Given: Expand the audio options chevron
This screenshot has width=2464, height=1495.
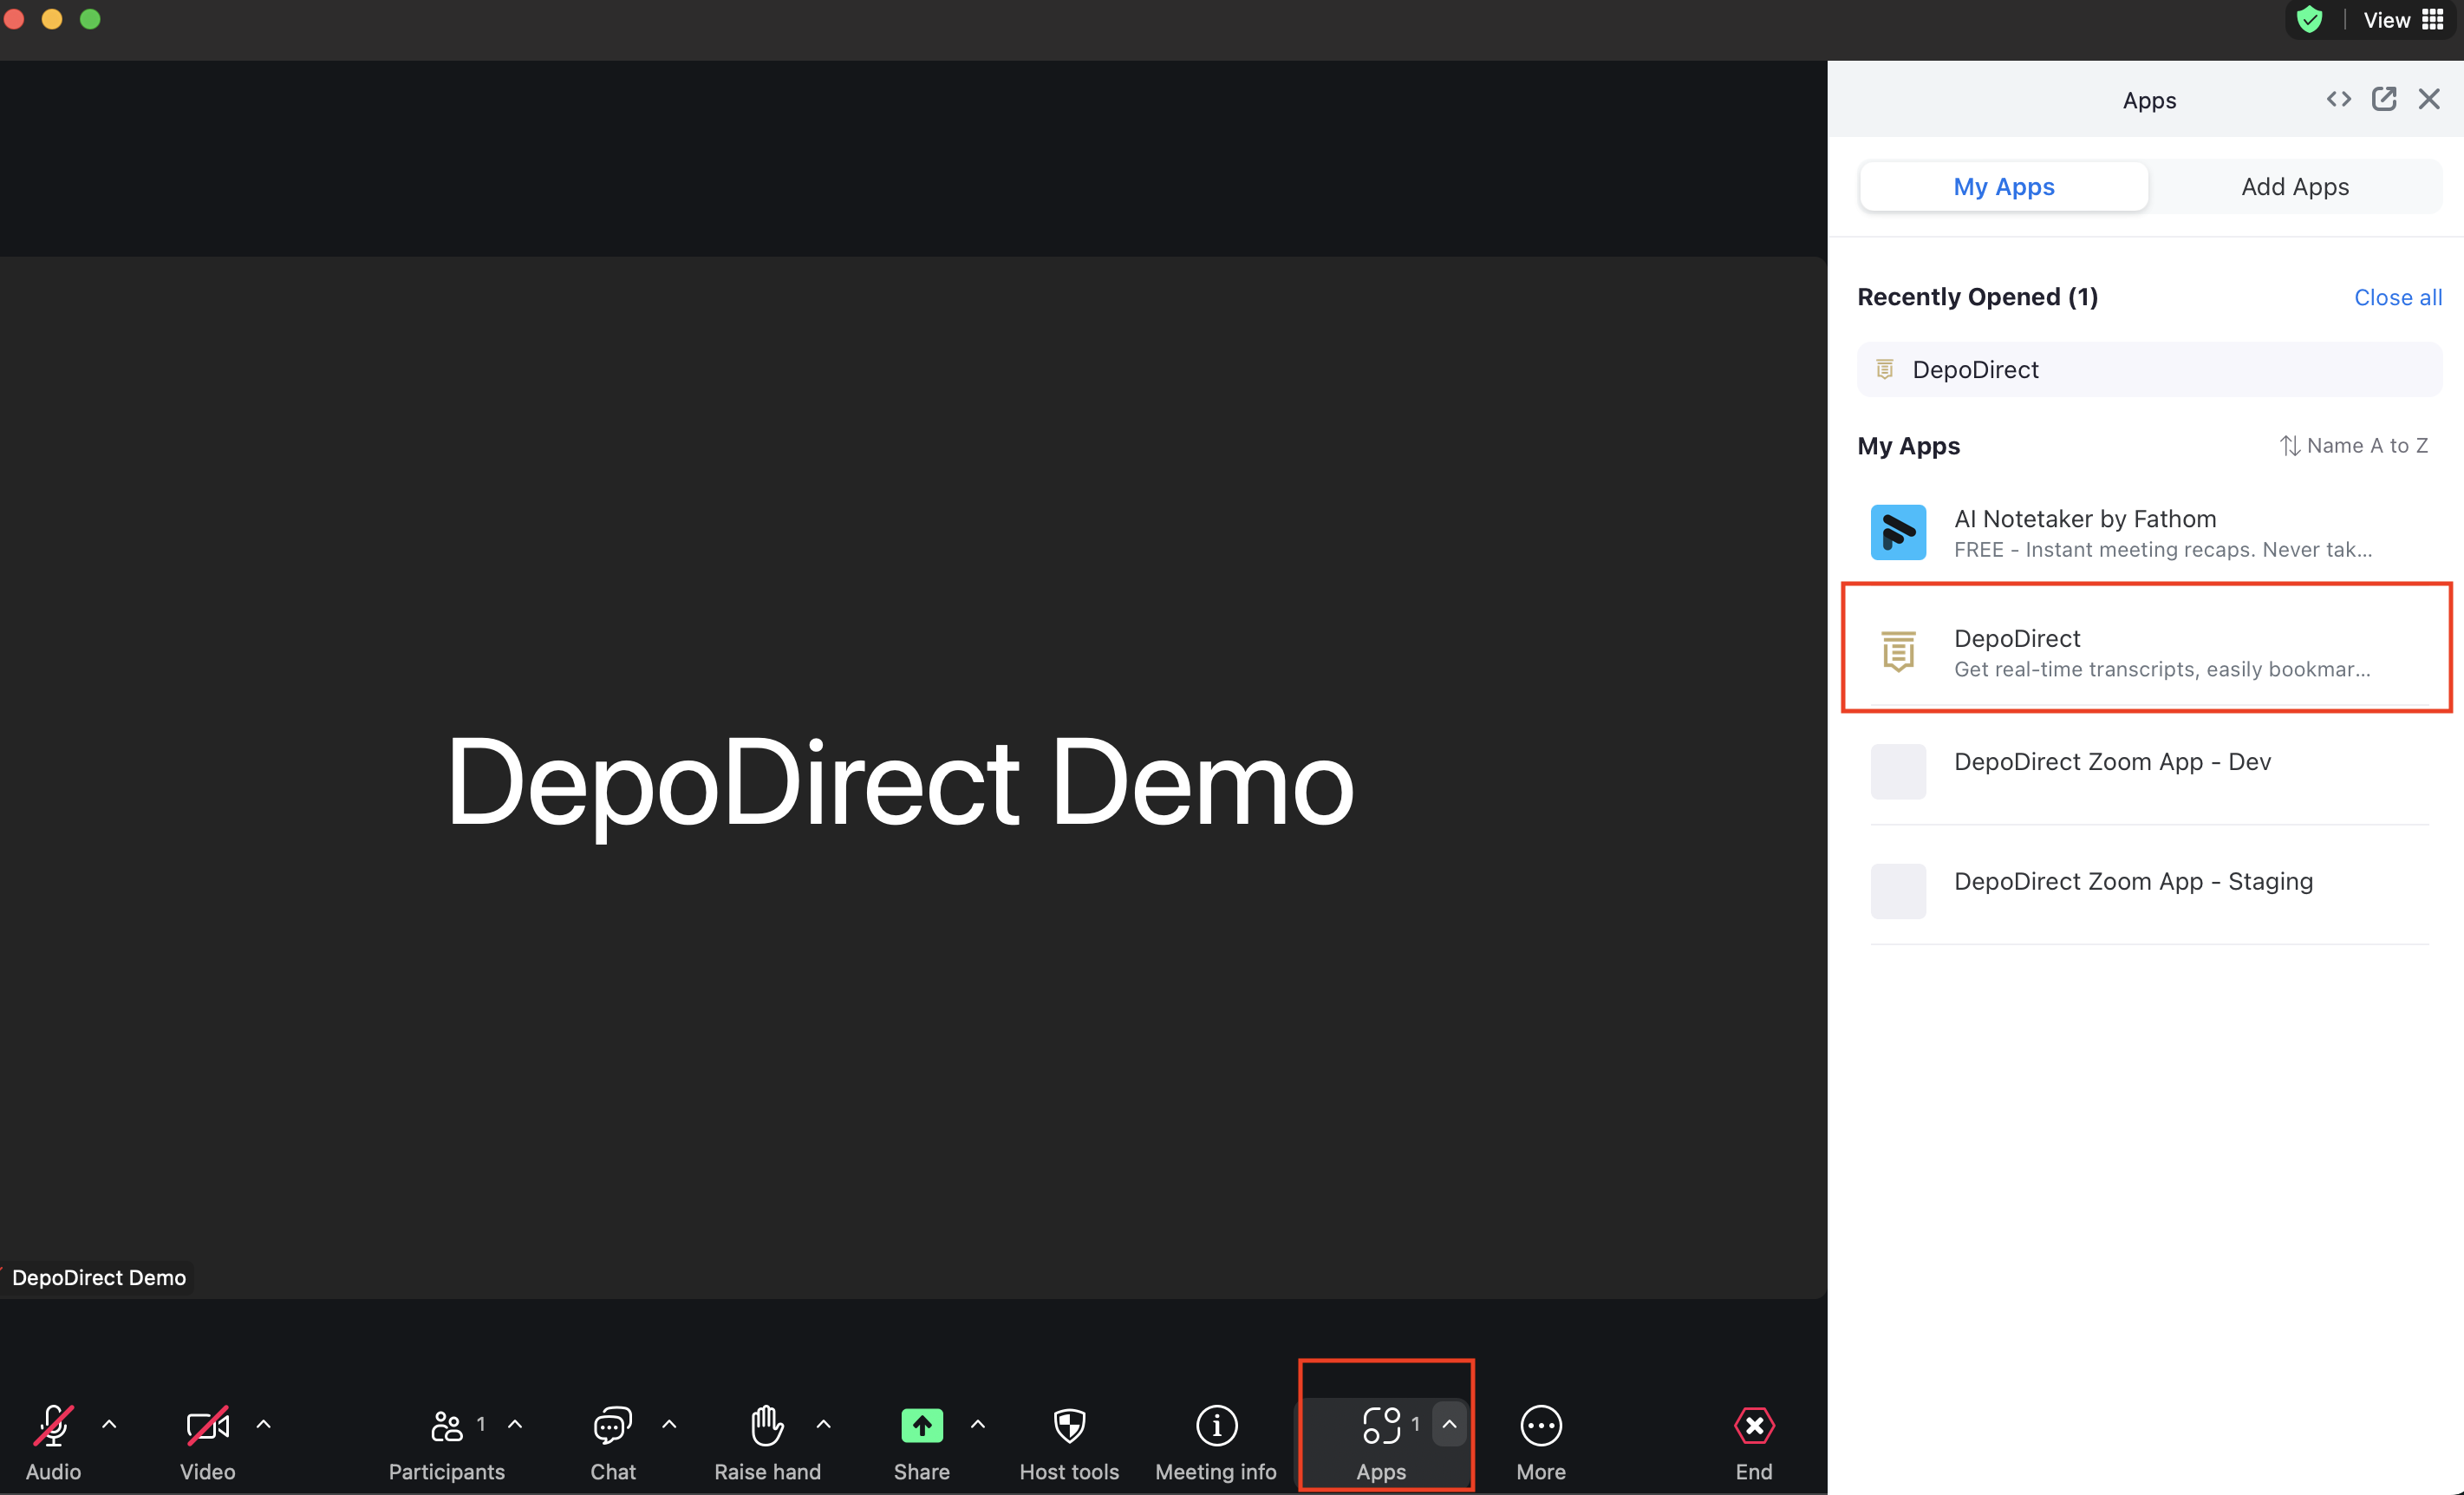Looking at the screenshot, I should pos(109,1424).
